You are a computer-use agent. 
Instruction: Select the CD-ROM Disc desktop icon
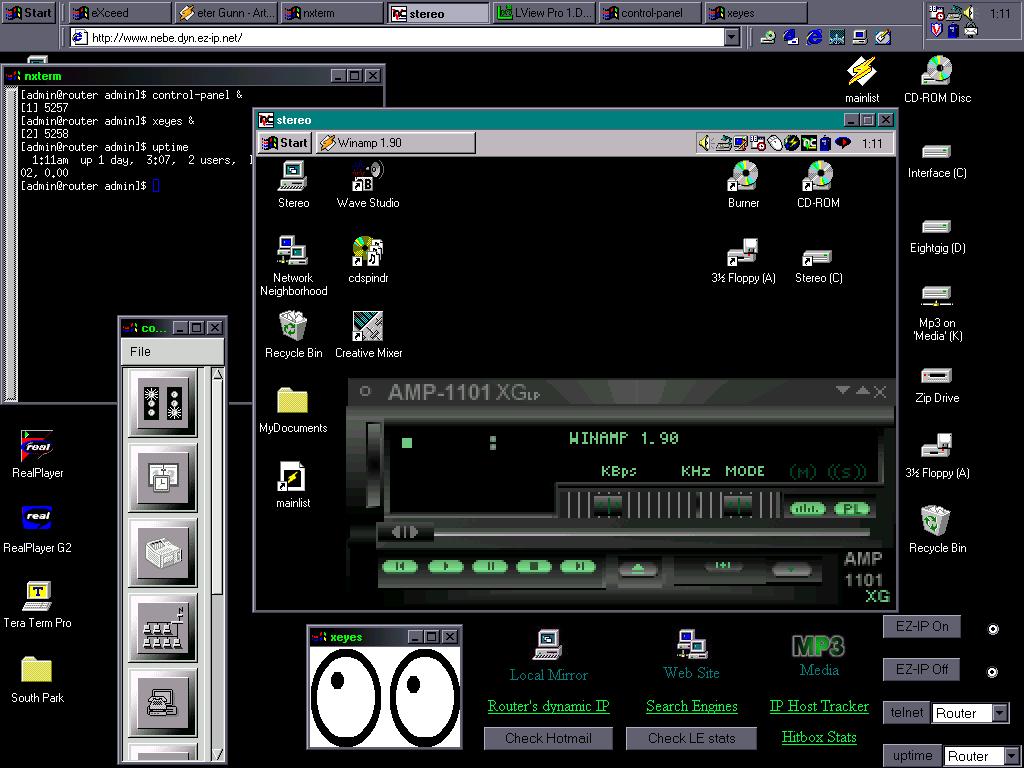click(937, 80)
